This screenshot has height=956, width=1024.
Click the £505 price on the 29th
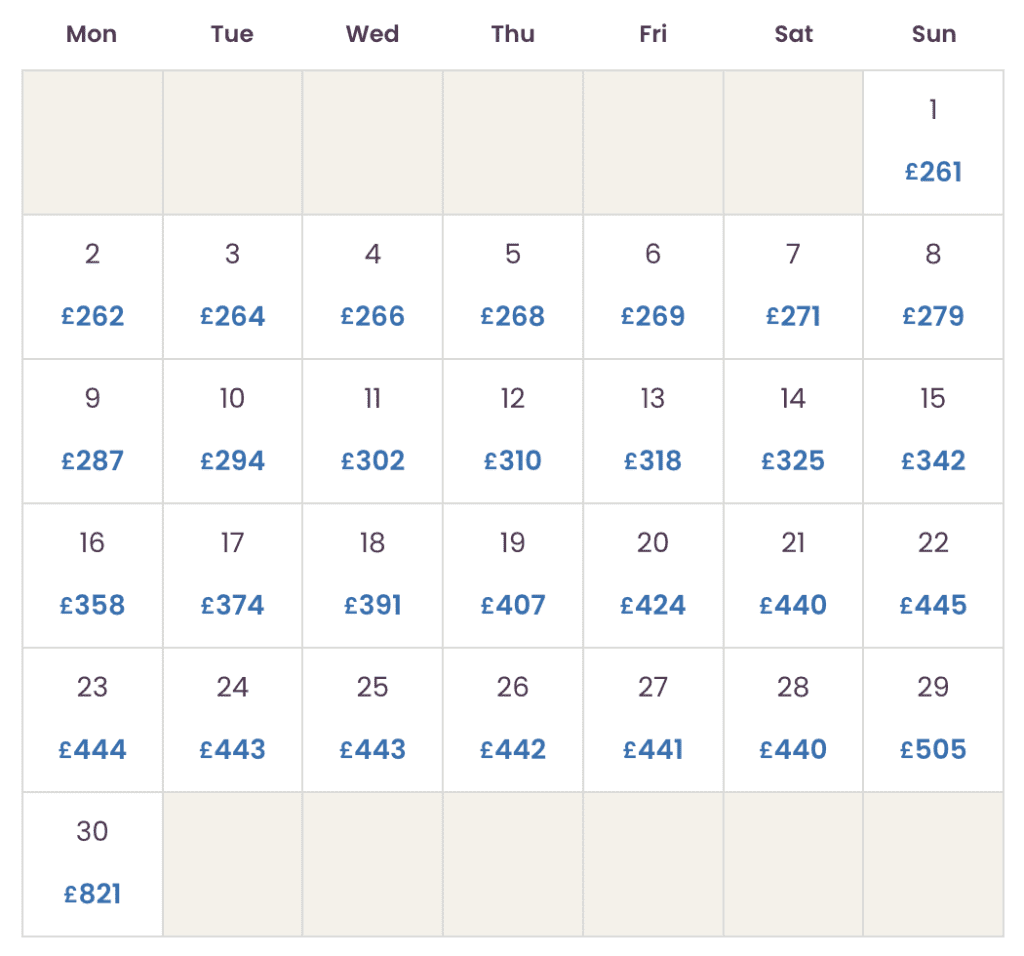[x=932, y=748]
